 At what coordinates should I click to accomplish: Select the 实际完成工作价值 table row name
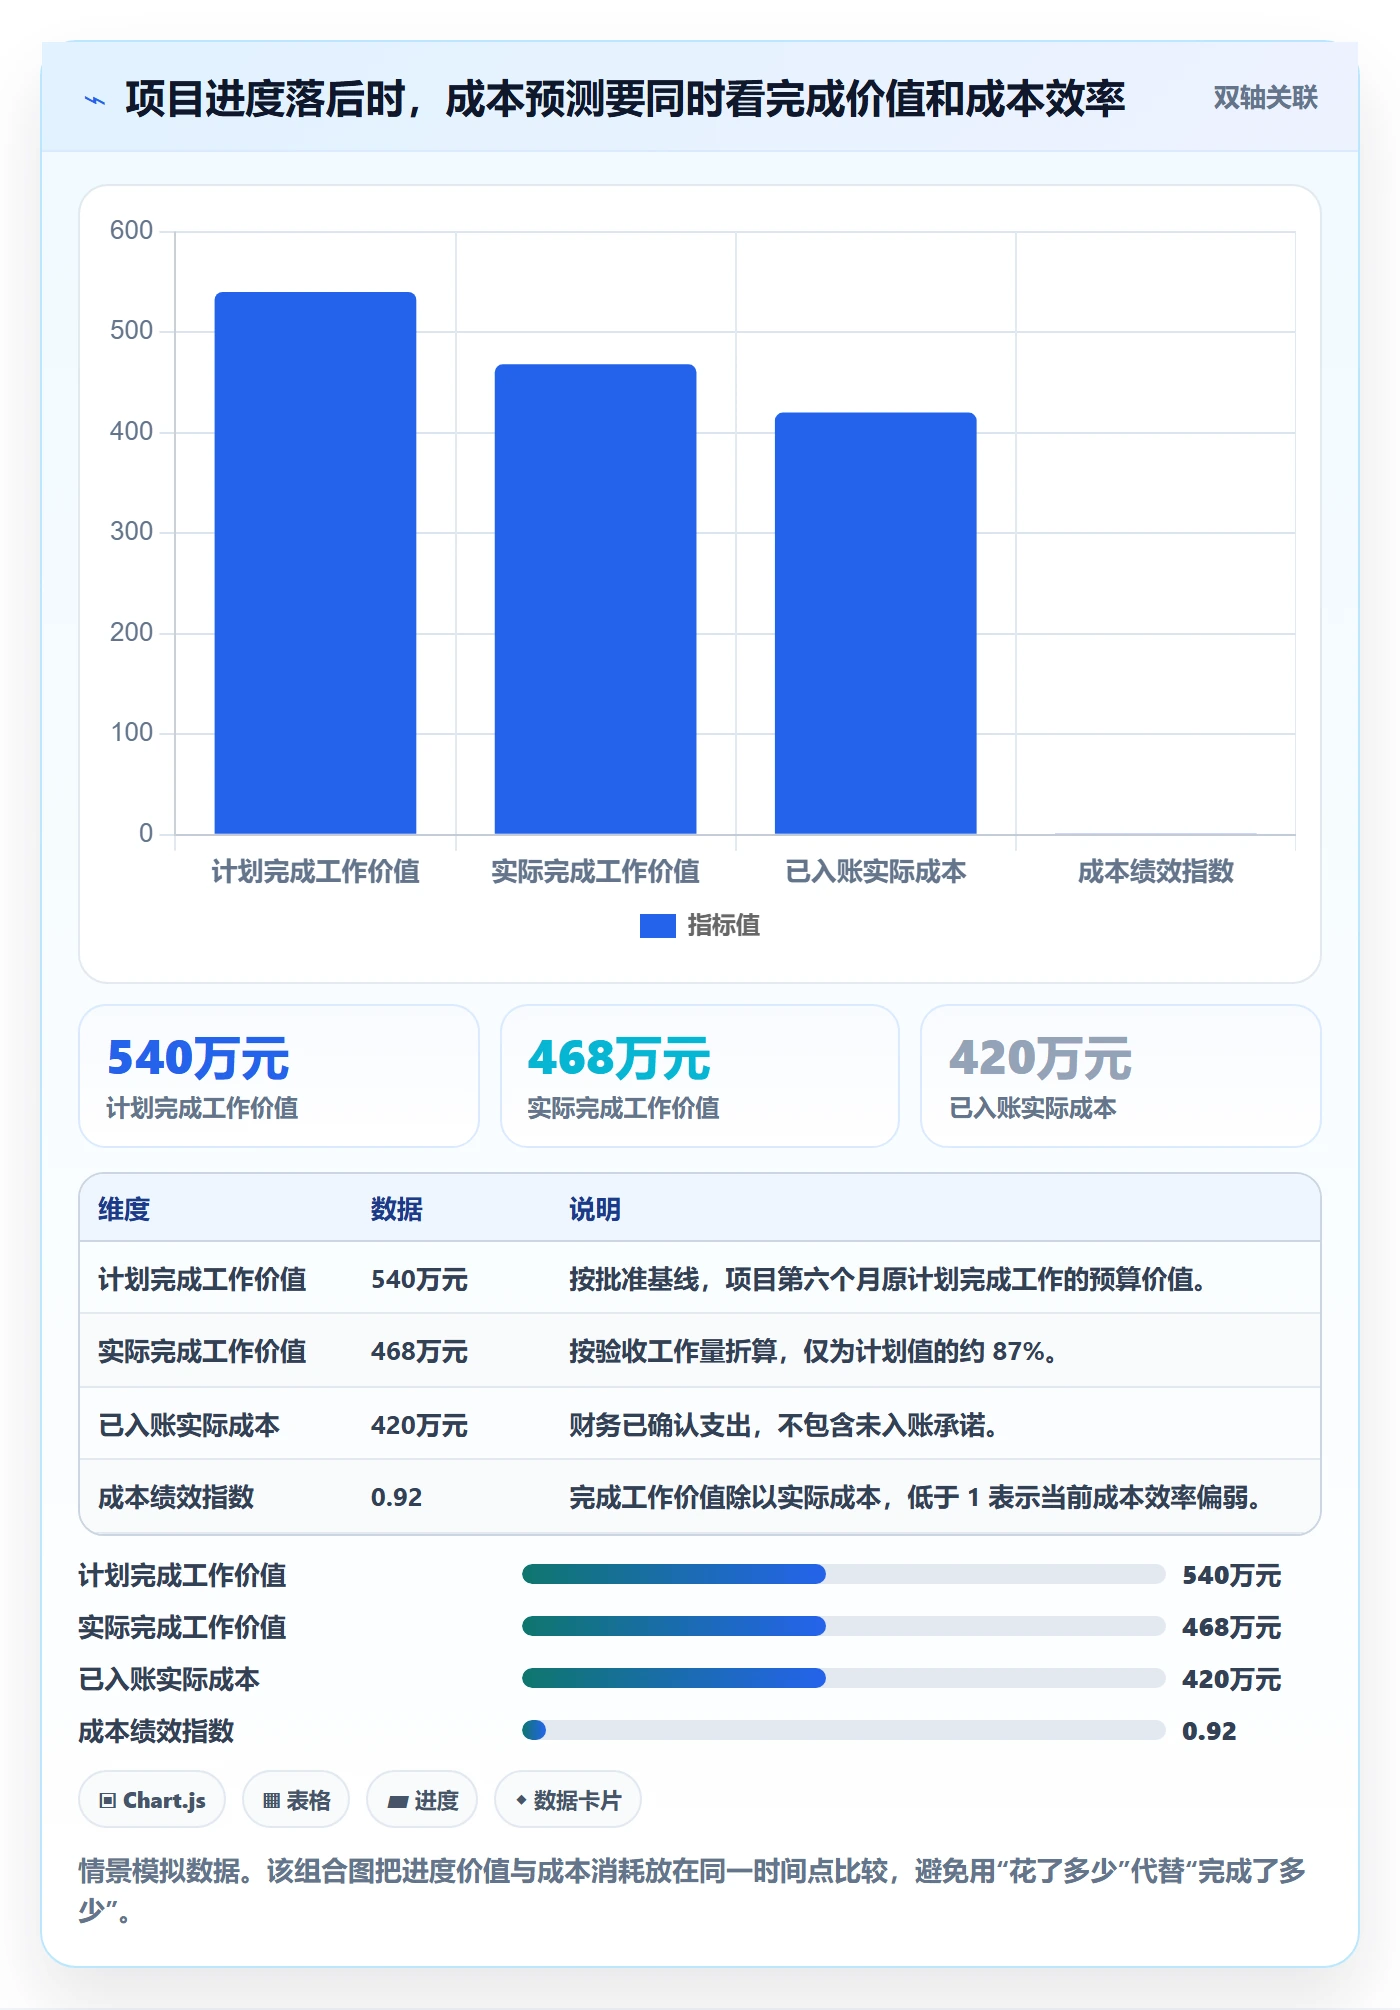point(202,1352)
